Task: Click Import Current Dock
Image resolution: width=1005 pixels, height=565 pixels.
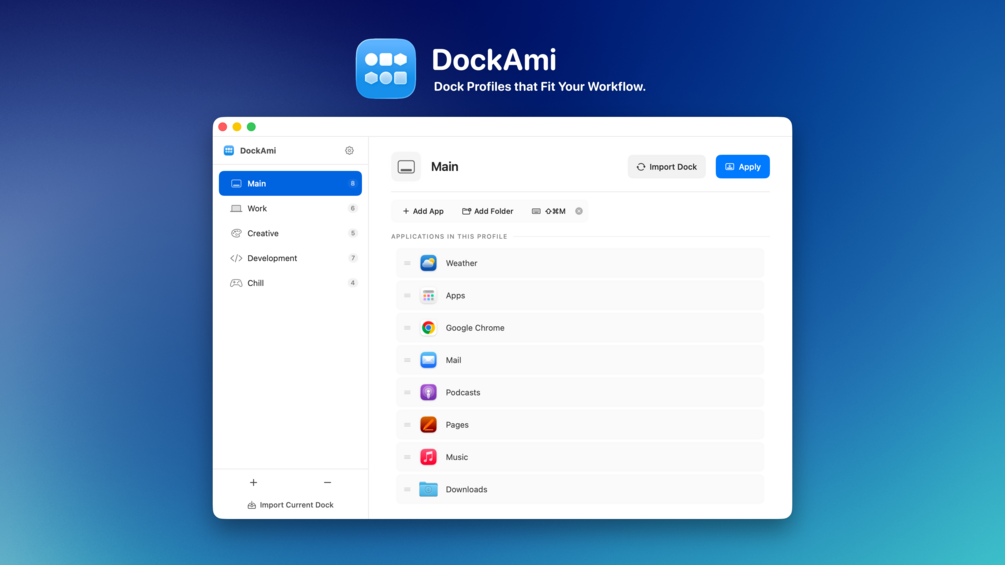Action: point(290,505)
